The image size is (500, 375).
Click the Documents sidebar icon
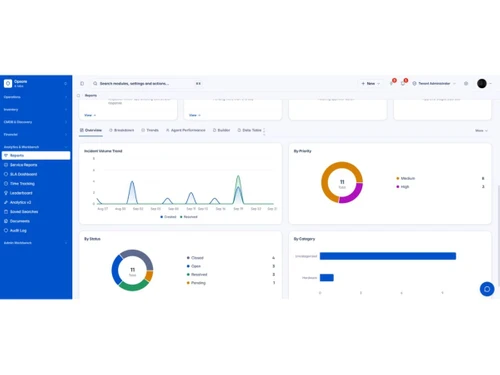[x=6, y=221]
